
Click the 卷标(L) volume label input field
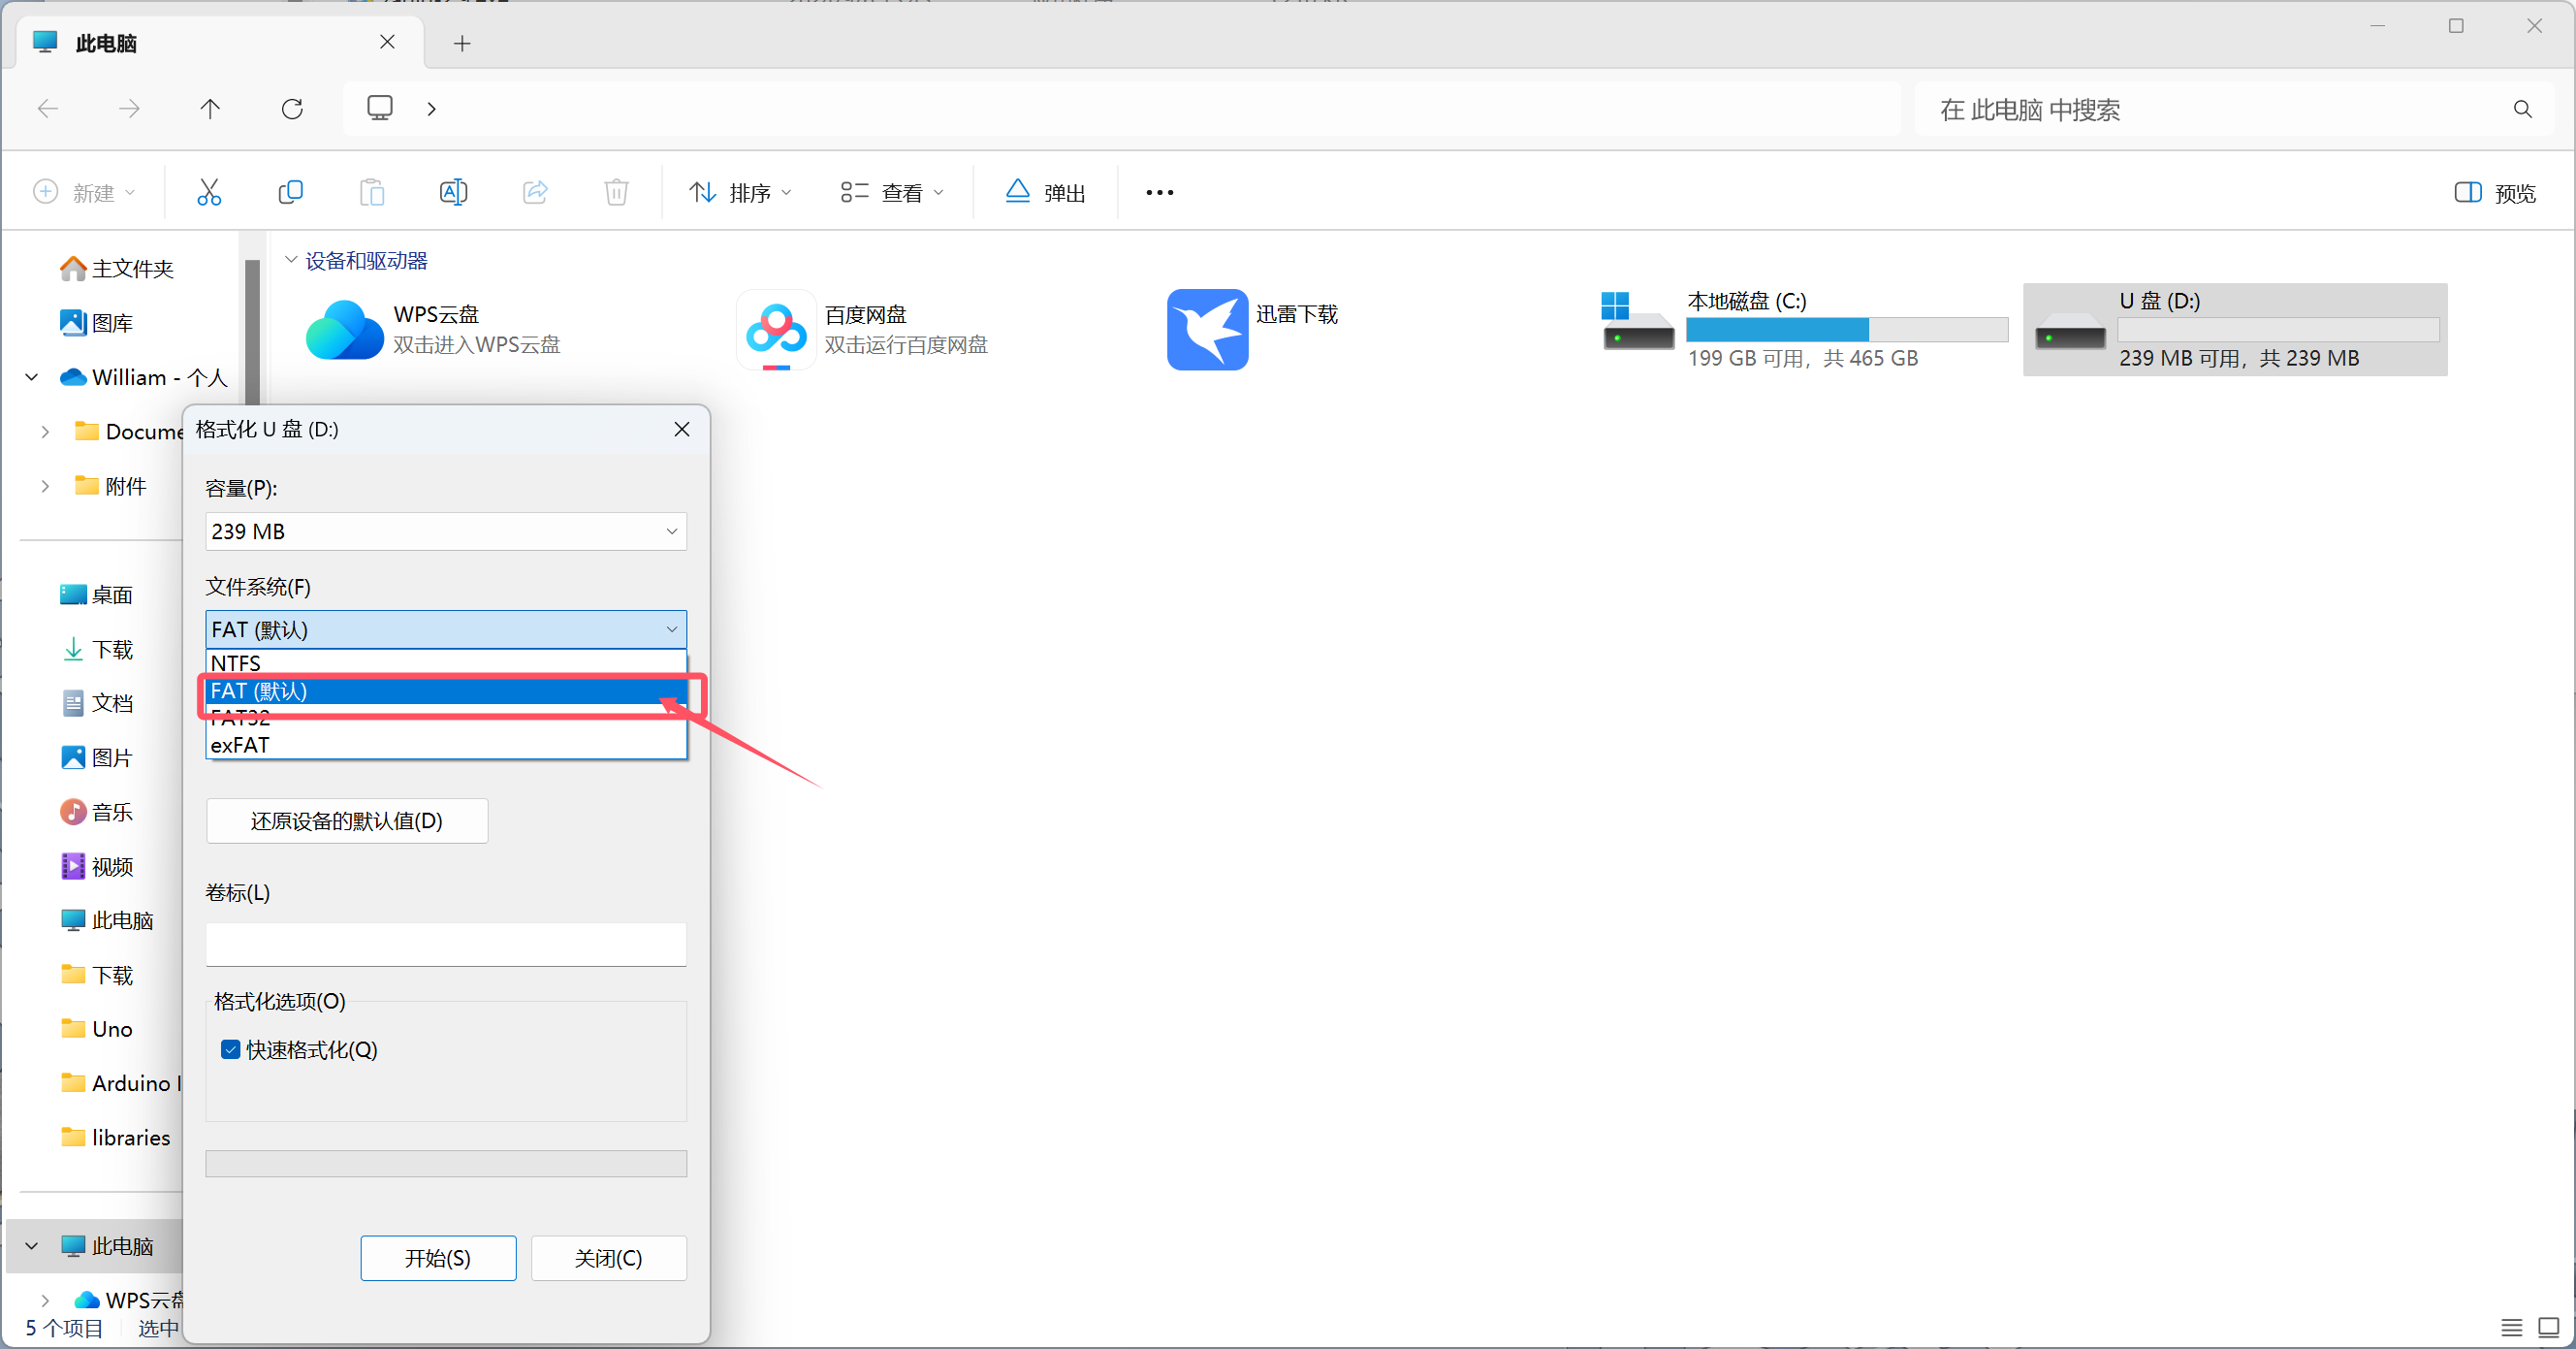446,943
